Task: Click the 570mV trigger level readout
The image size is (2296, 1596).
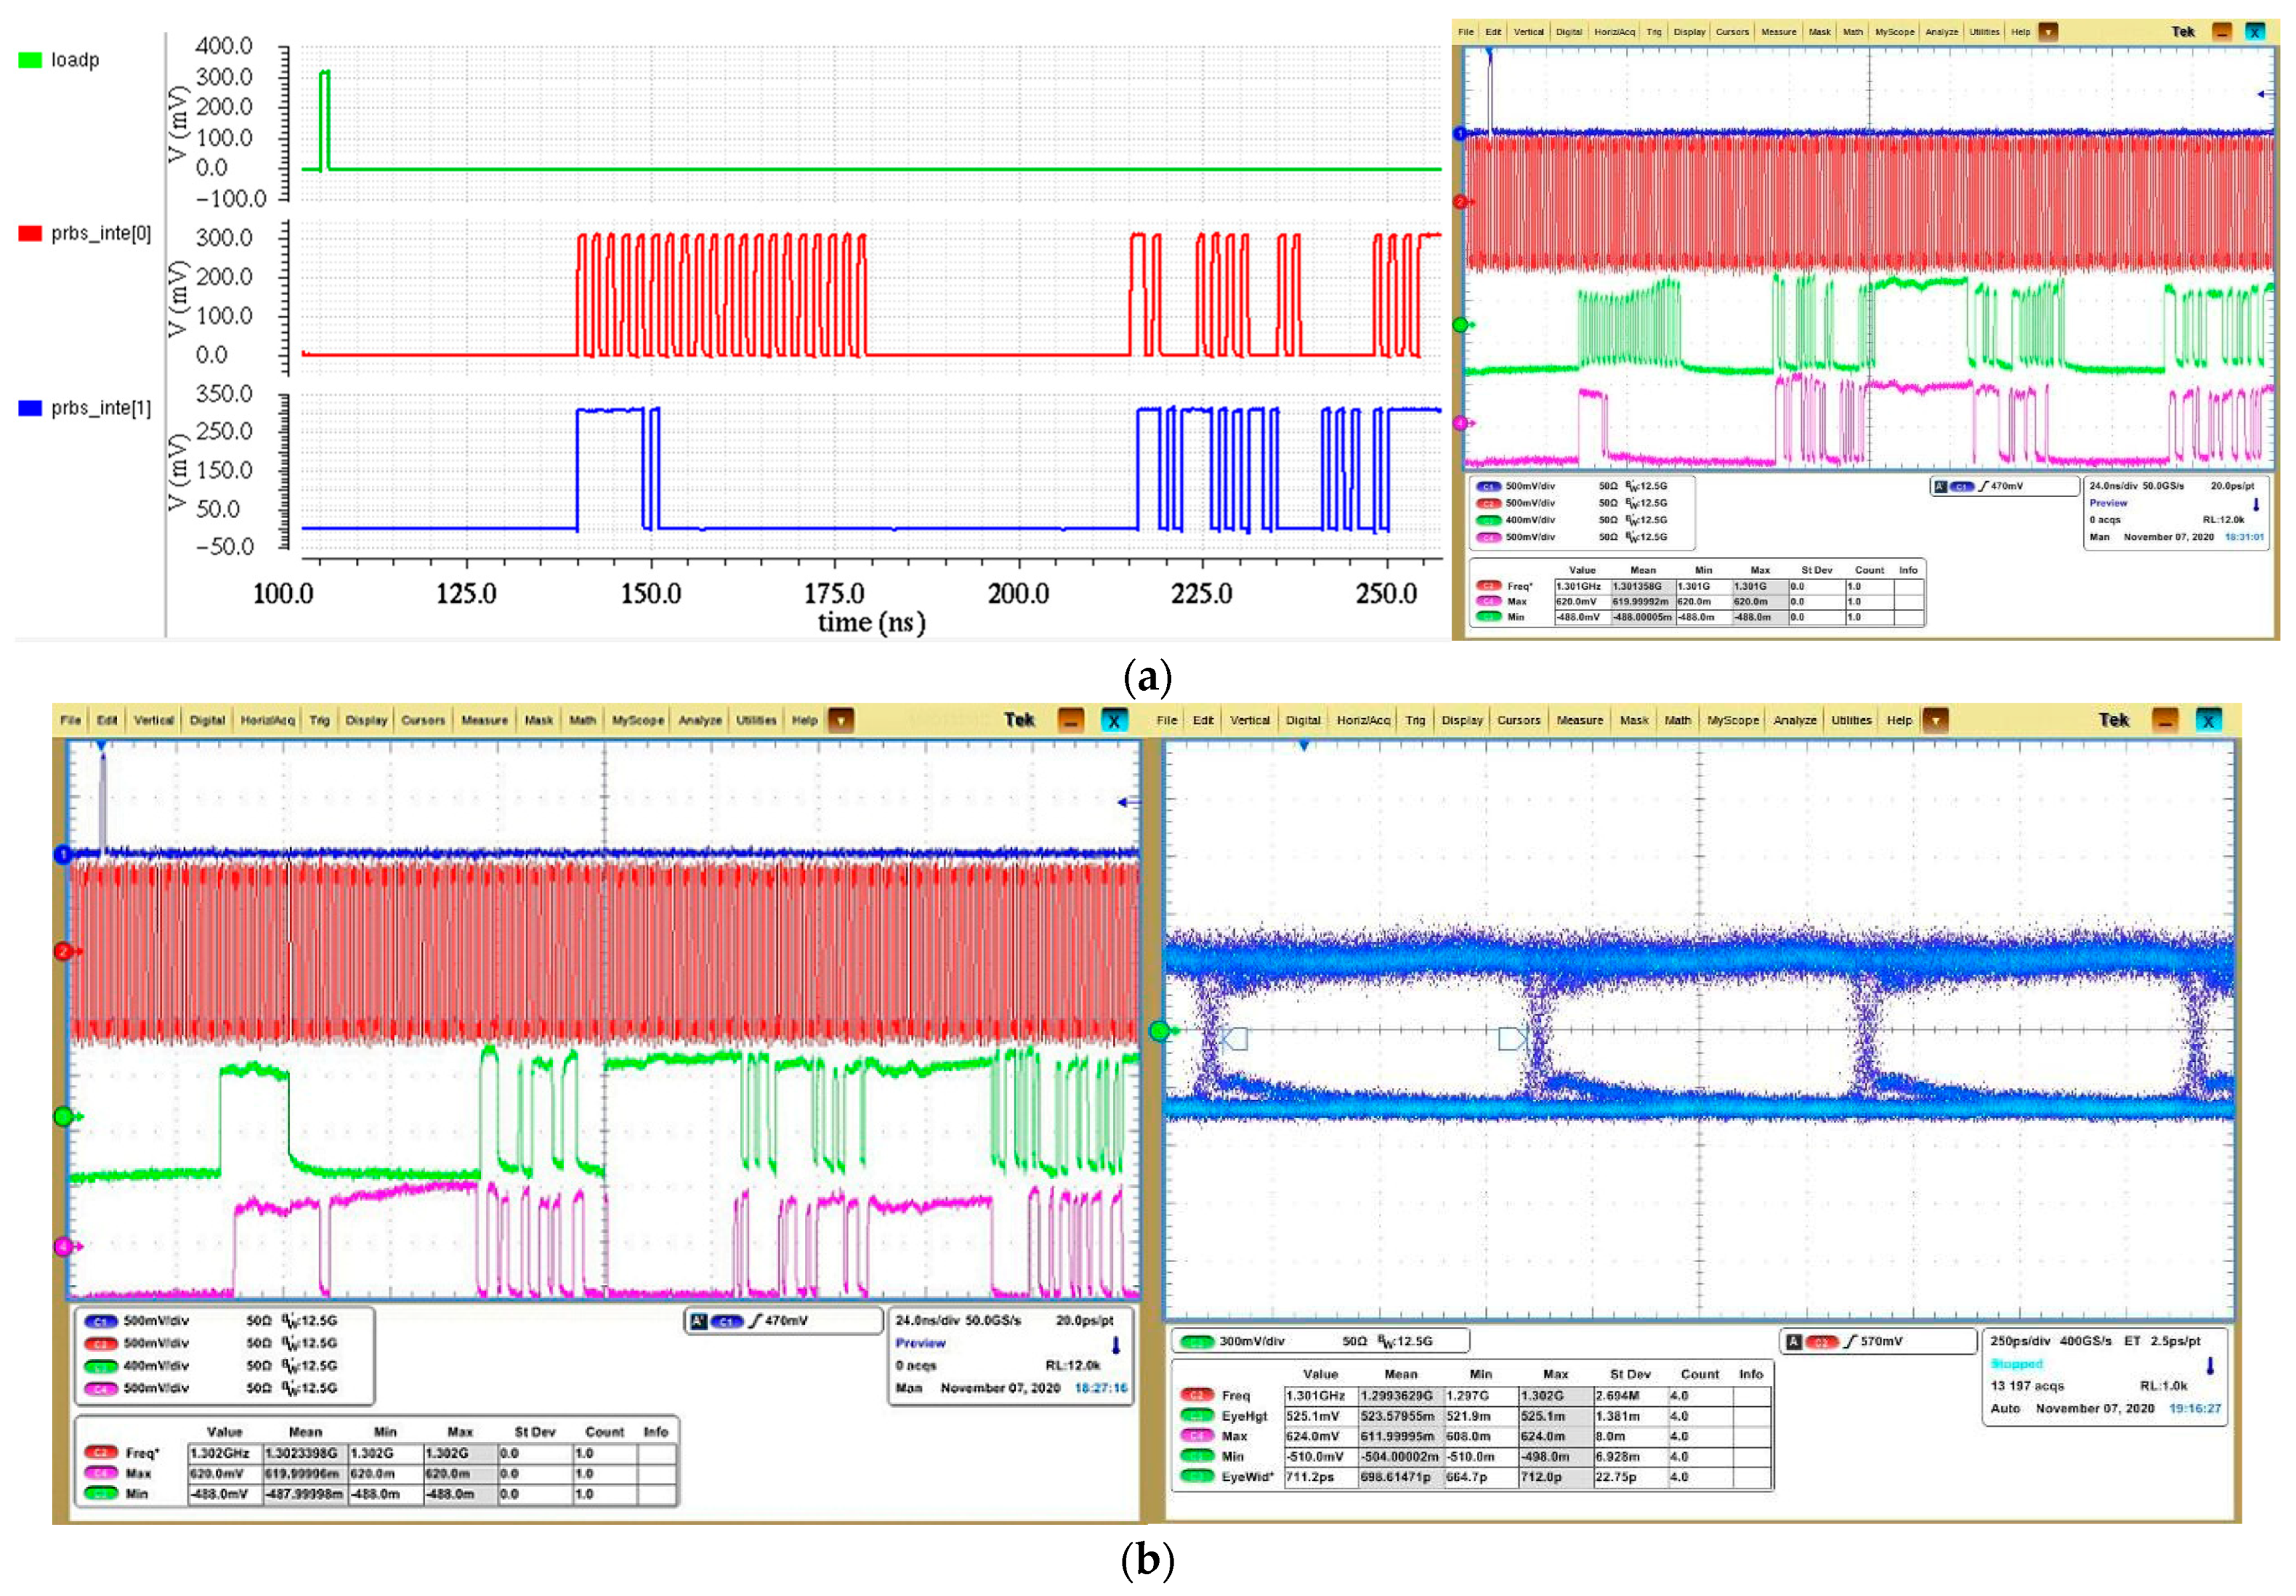Action: tap(1881, 1341)
